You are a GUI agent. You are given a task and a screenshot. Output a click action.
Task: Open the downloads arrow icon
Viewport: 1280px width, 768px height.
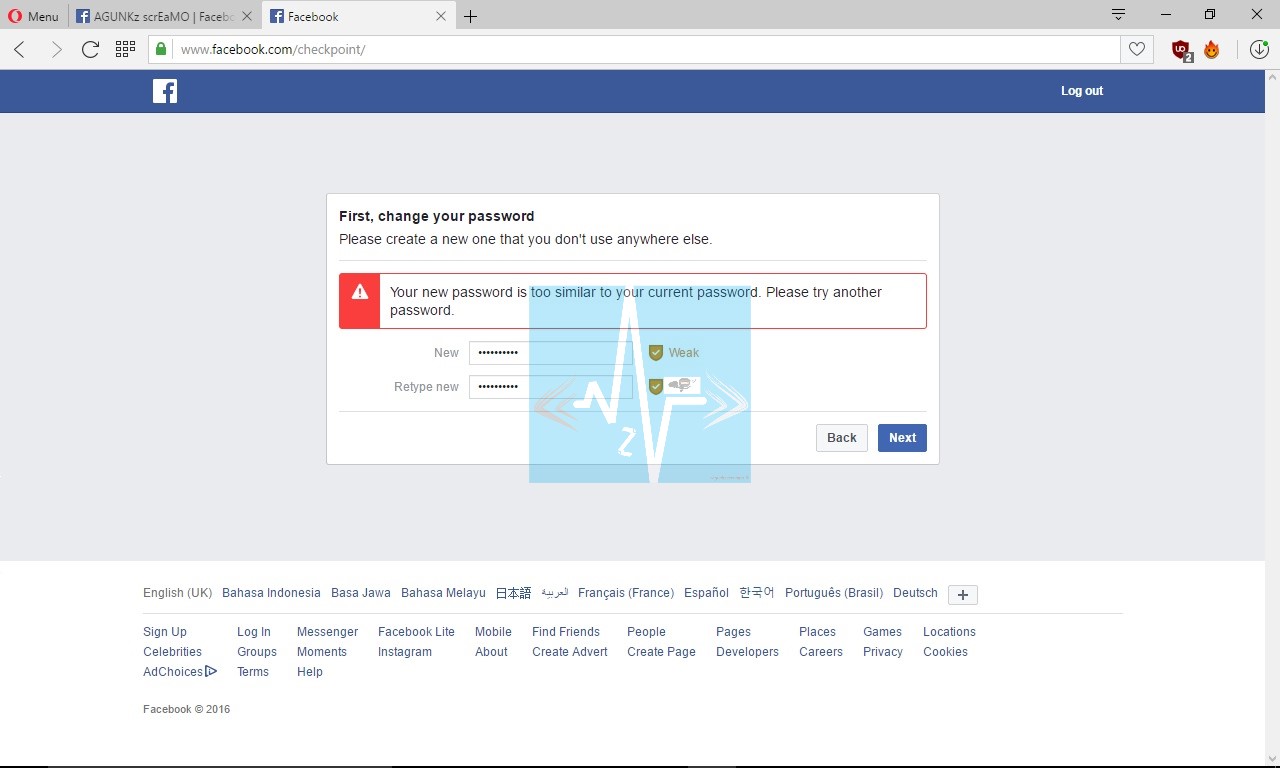pos(1258,49)
